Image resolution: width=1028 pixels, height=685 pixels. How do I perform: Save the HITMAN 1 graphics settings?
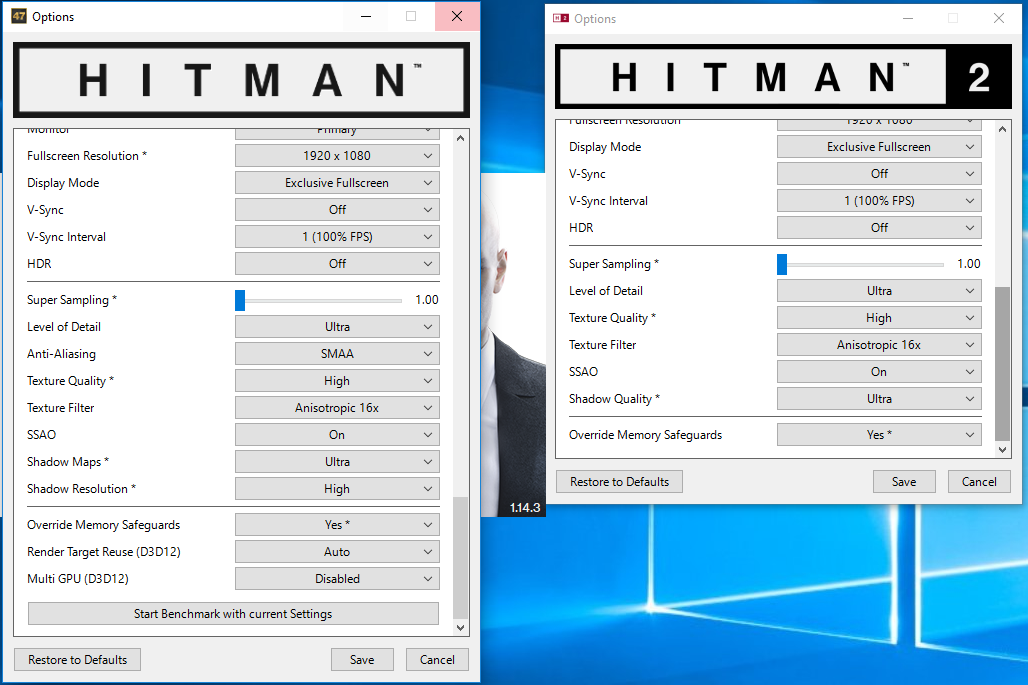362,659
